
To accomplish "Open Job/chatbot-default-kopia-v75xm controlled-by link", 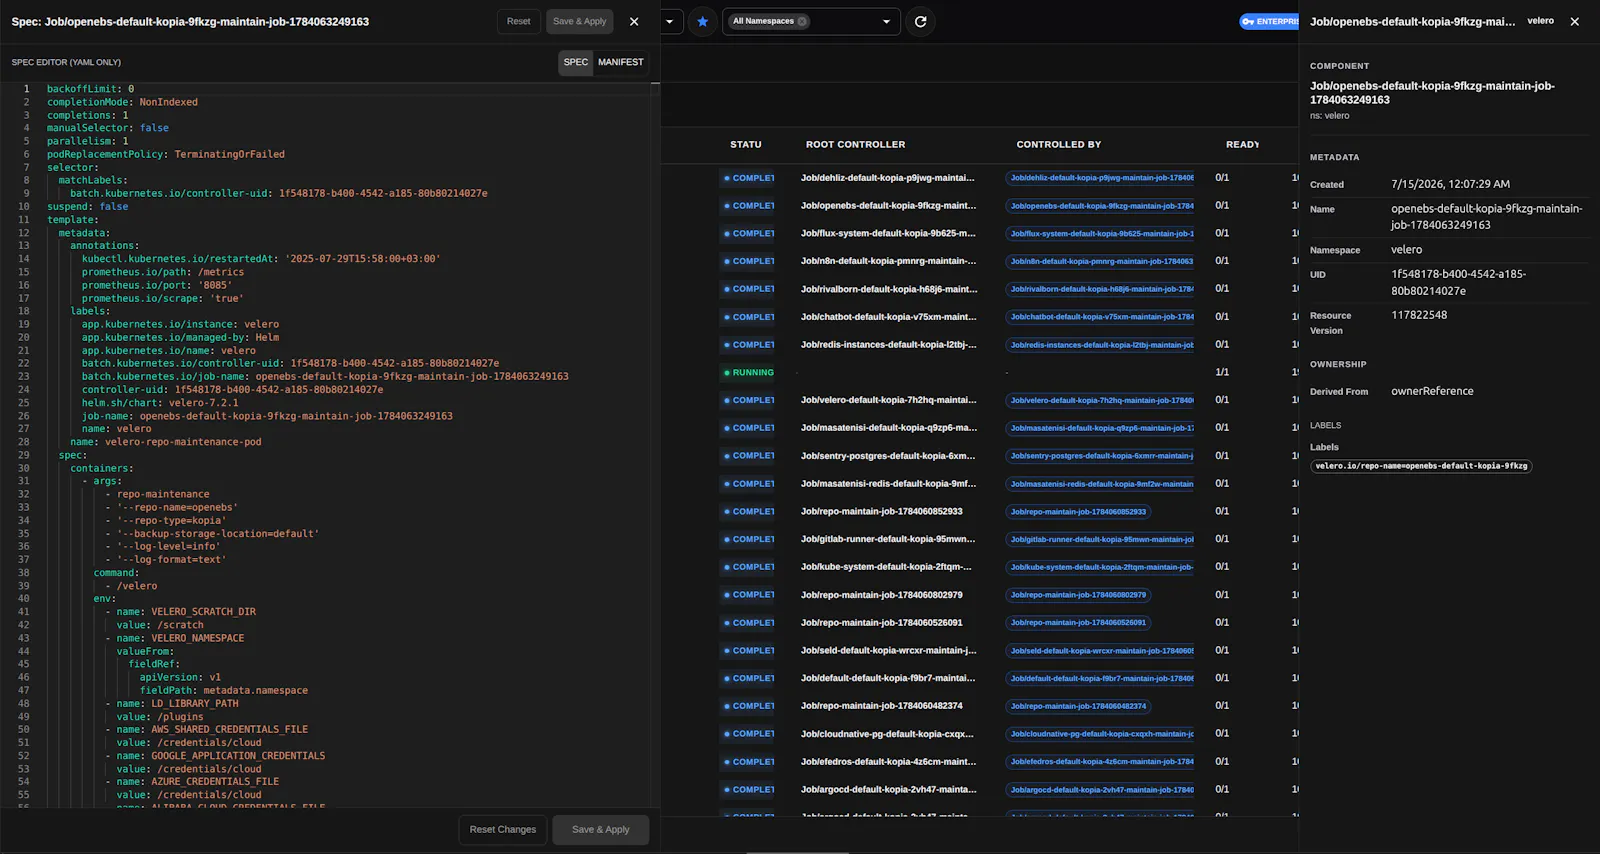I will tap(1100, 317).
